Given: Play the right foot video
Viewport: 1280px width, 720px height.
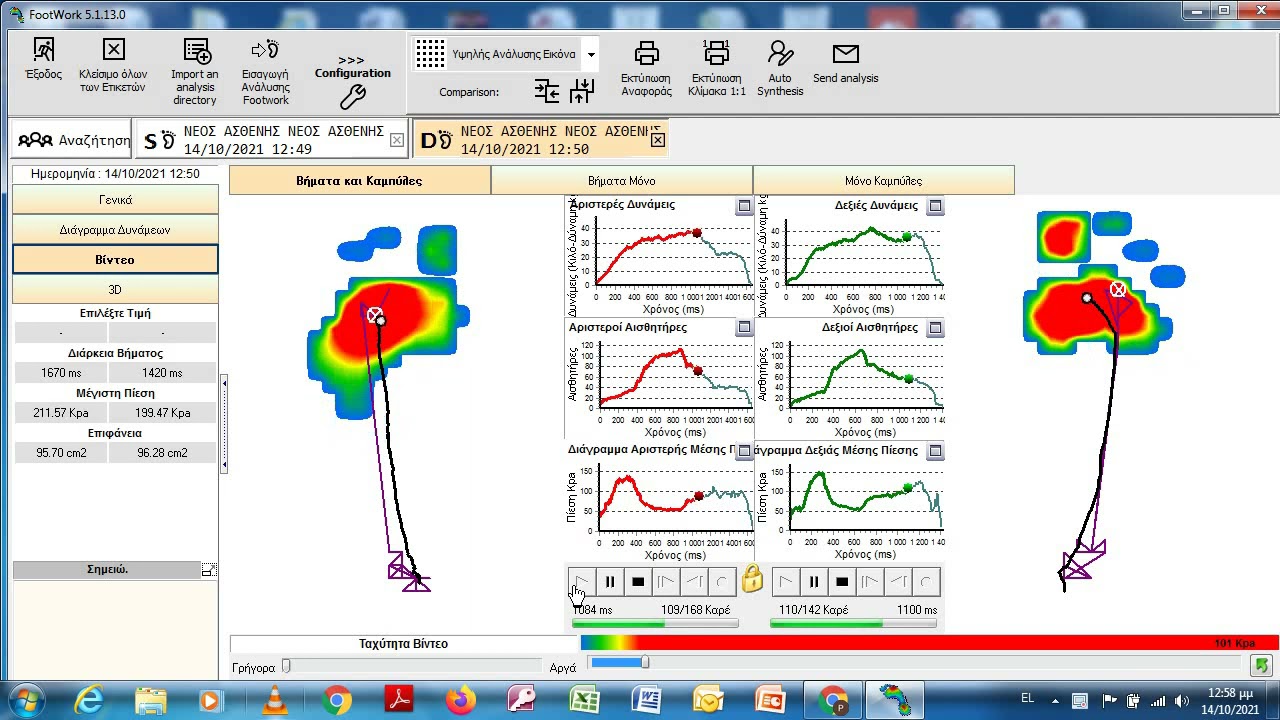Looking at the screenshot, I should click(x=786, y=582).
